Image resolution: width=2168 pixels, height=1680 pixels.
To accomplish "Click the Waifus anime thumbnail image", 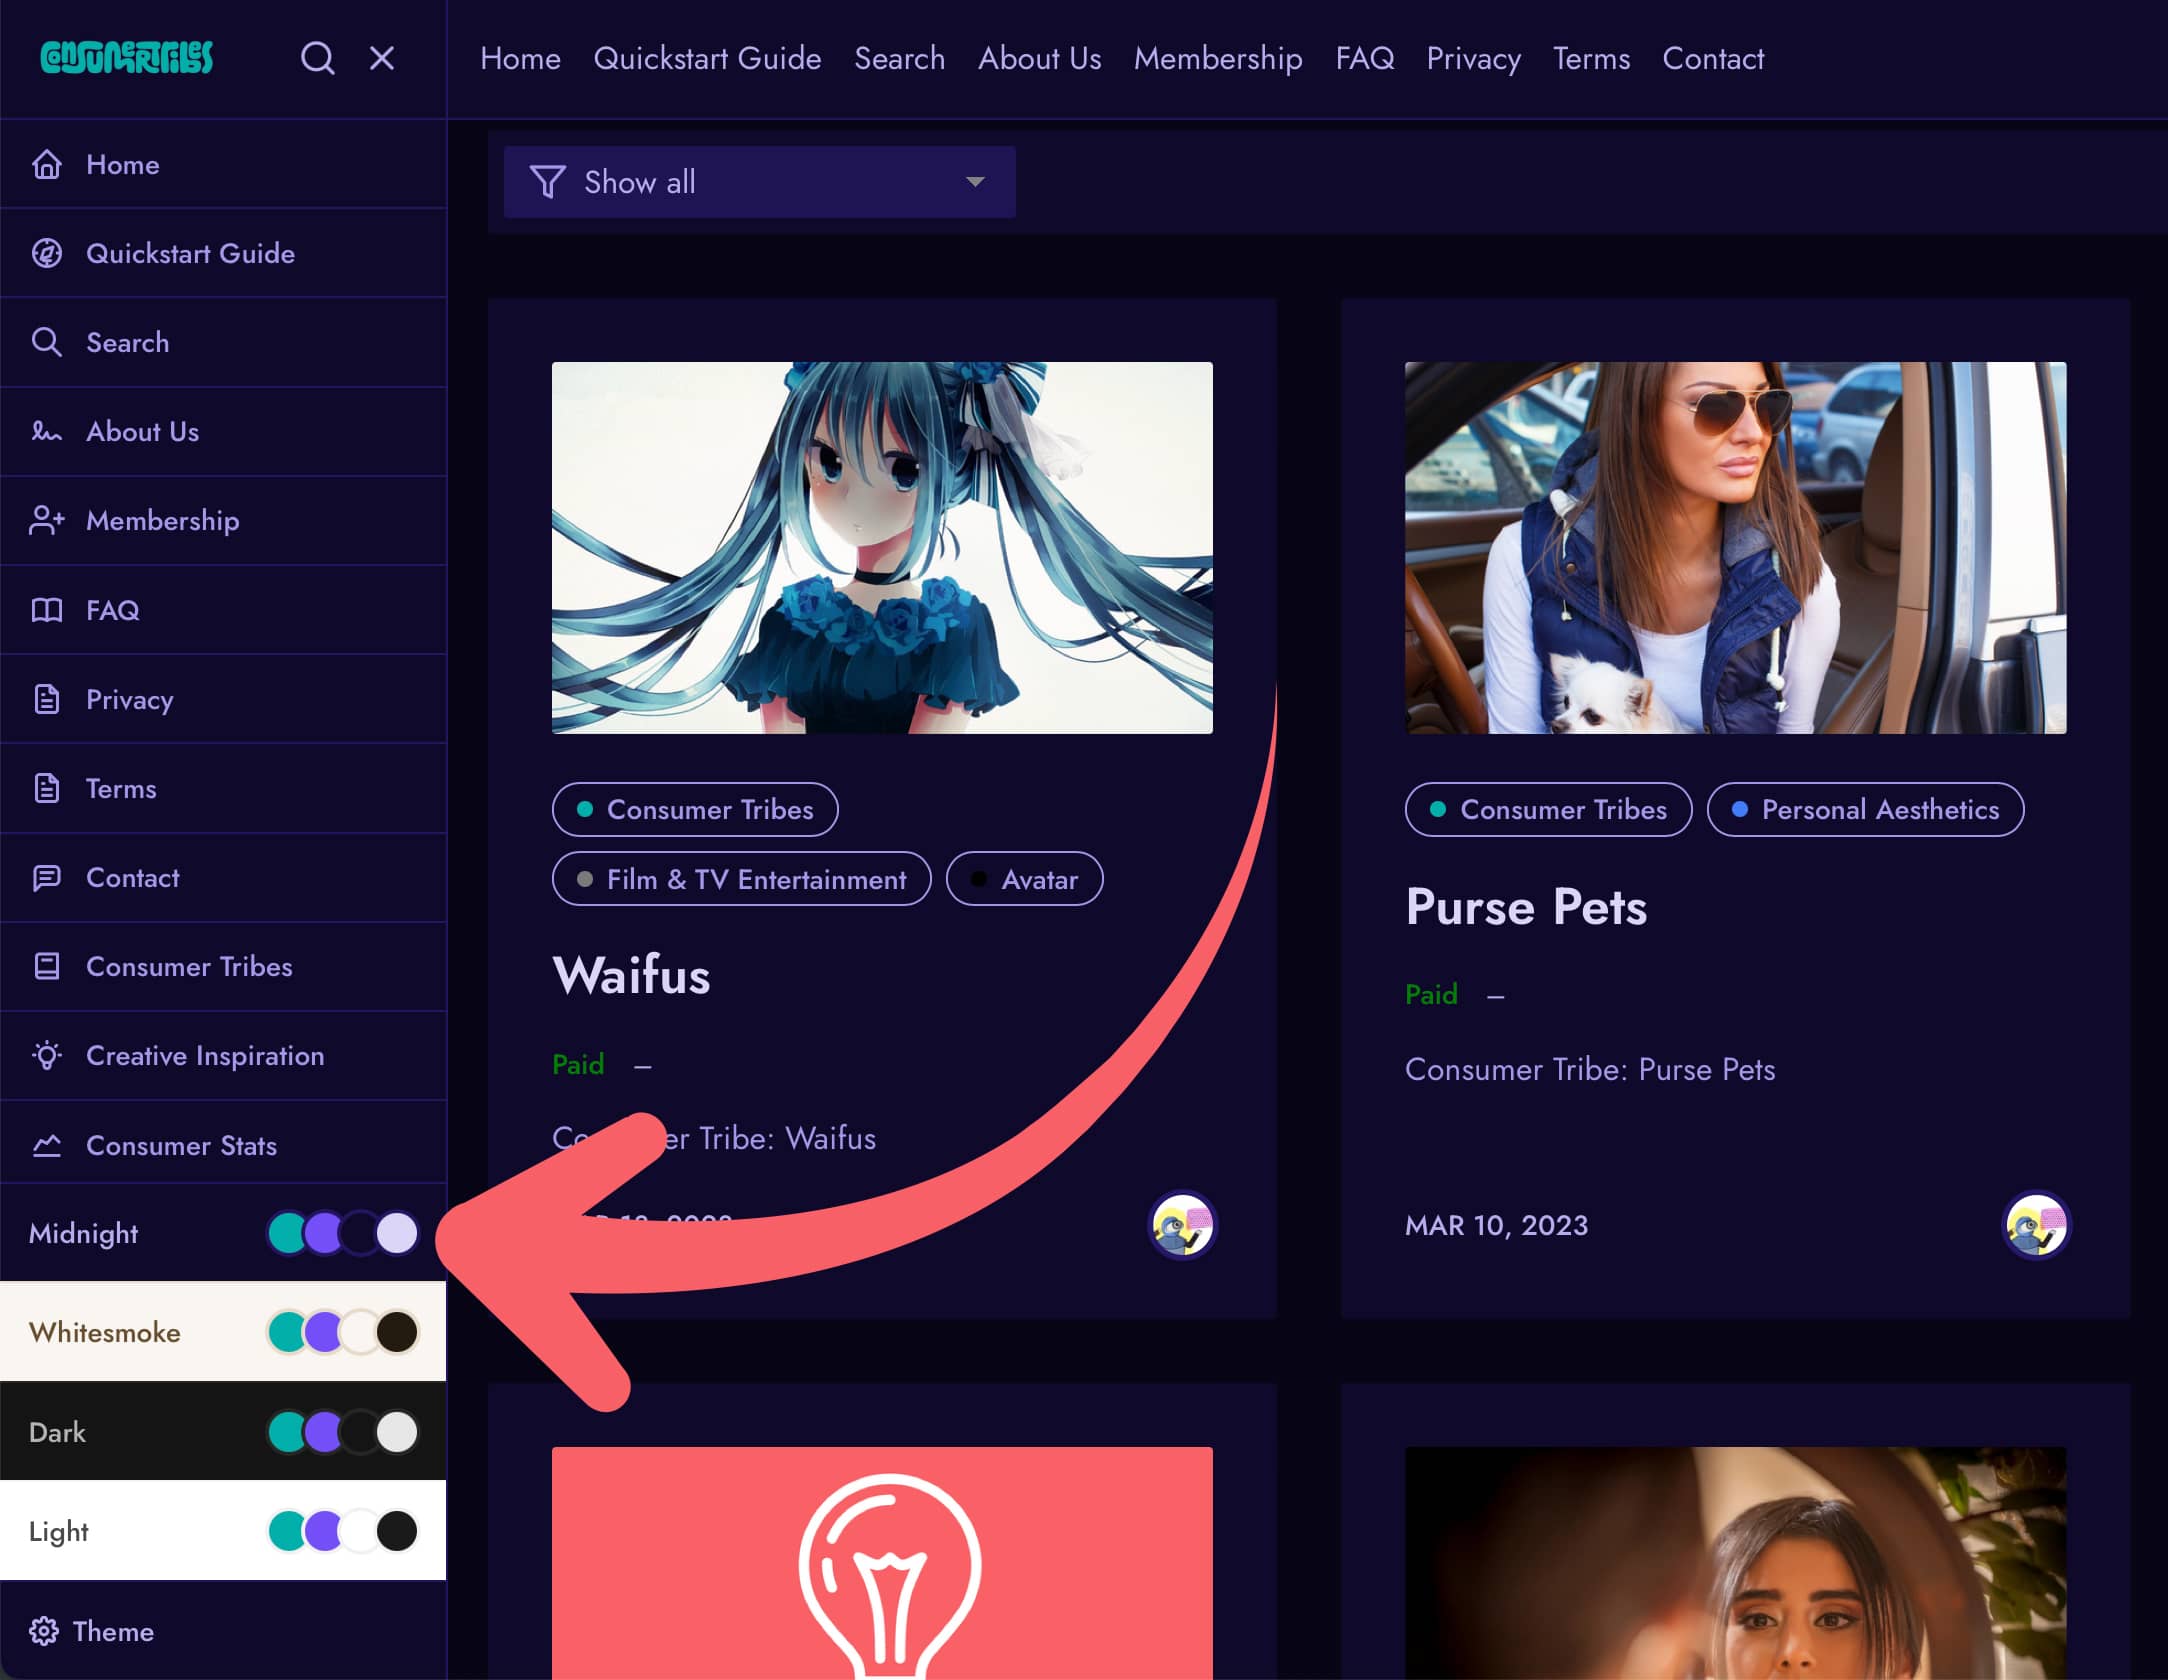I will [882, 547].
